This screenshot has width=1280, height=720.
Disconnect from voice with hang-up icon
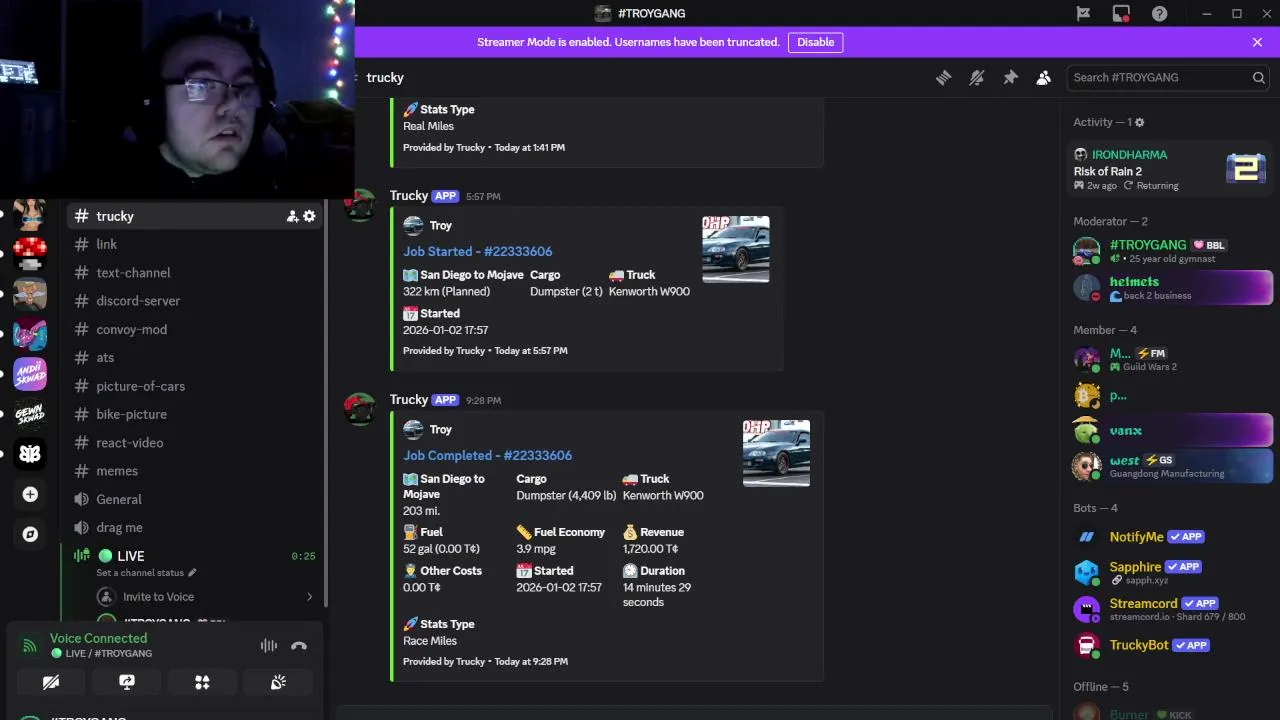click(299, 646)
